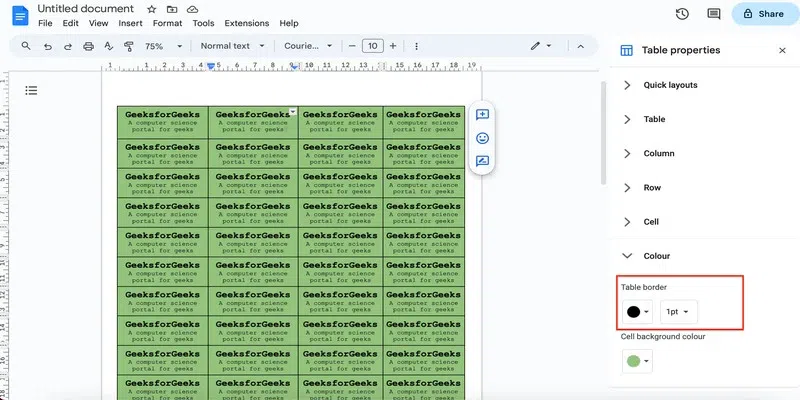The image size is (800, 400).
Task: Edit the font size field
Action: (x=372, y=46)
